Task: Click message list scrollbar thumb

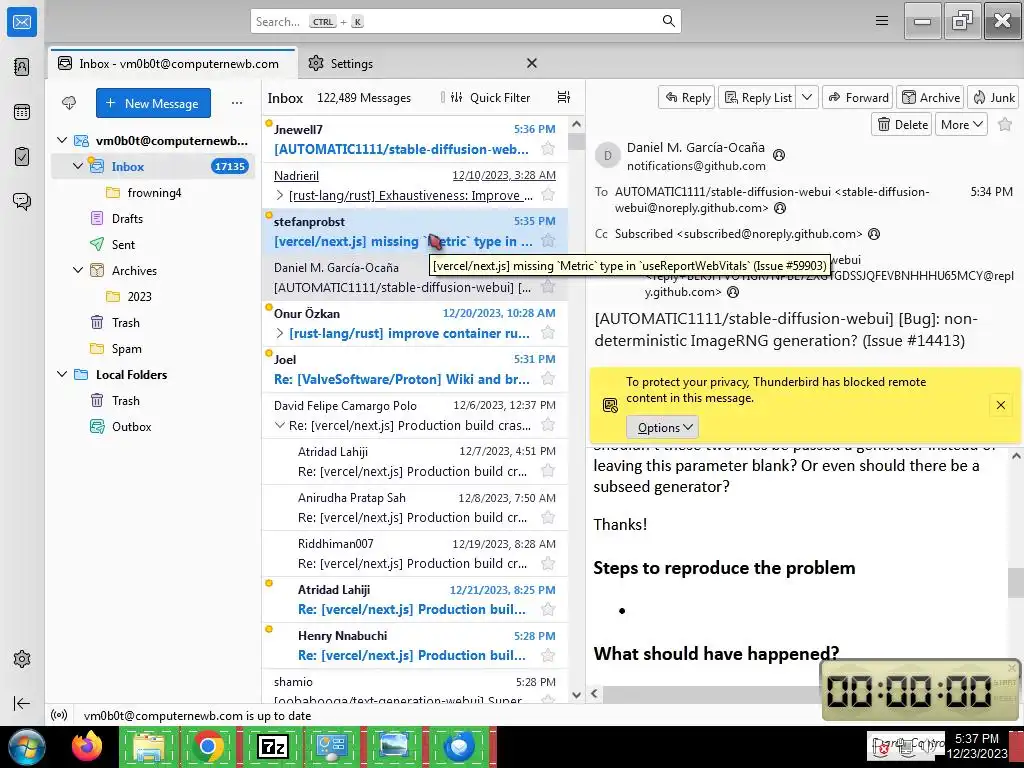Action: tap(576, 141)
